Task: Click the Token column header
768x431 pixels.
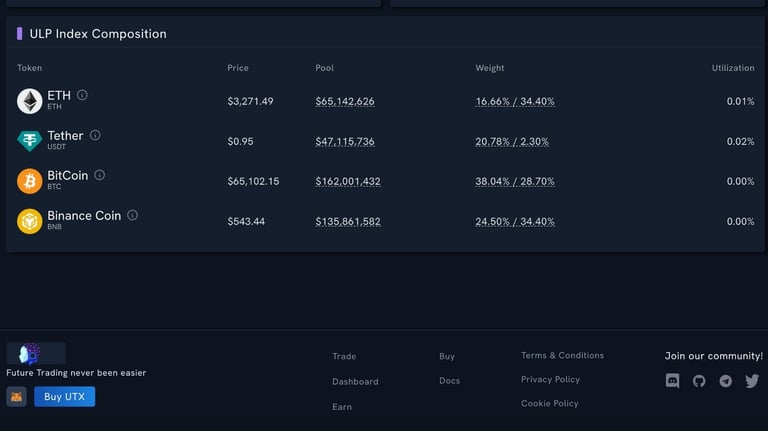Action: [29, 68]
